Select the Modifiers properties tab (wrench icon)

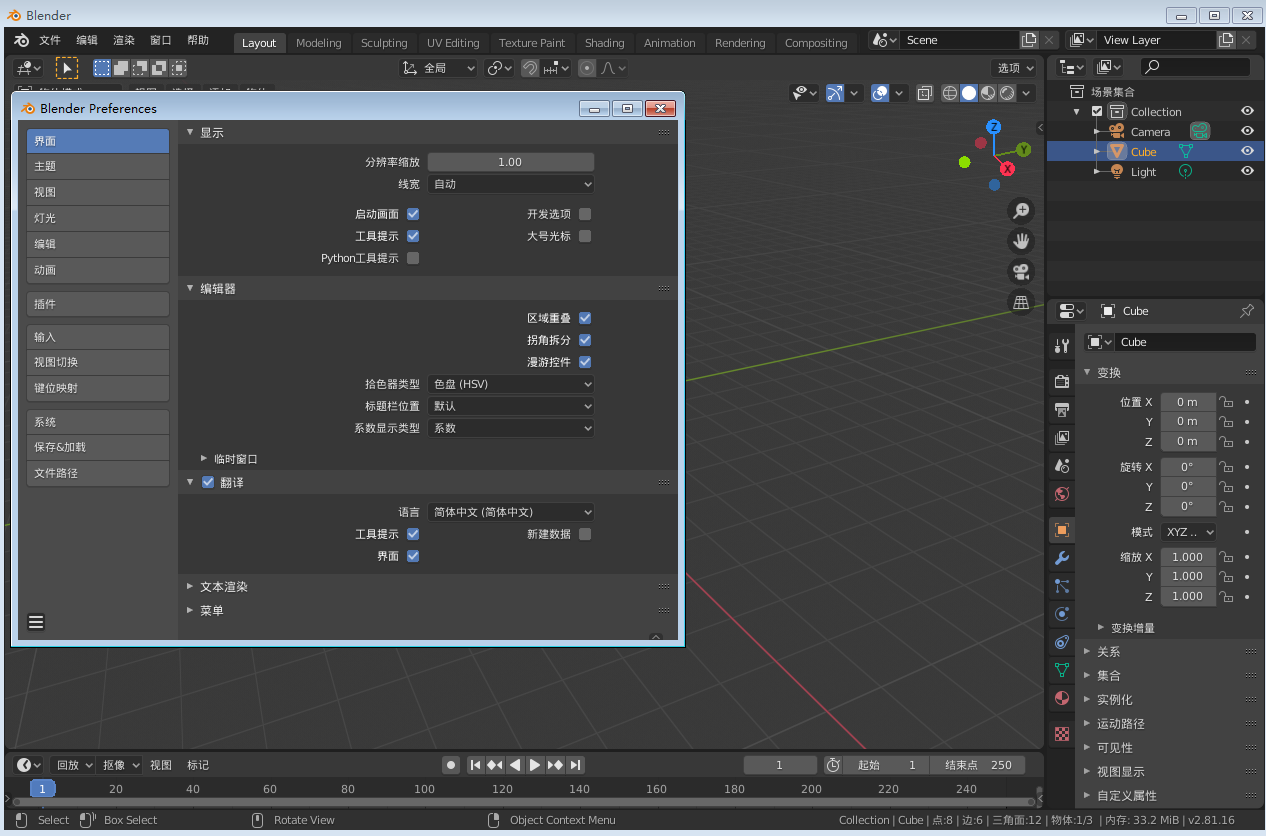1061,558
